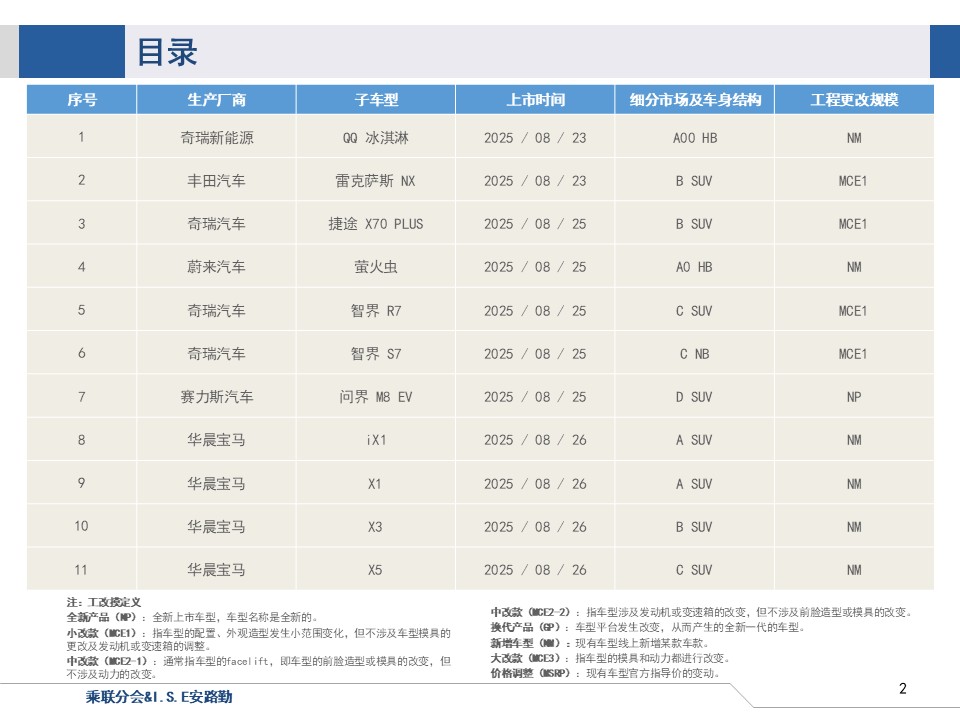Select the A SUV cell in the iX1 row
Image resolution: width=960 pixels, height=720 pixels.
pyautogui.click(x=695, y=440)
